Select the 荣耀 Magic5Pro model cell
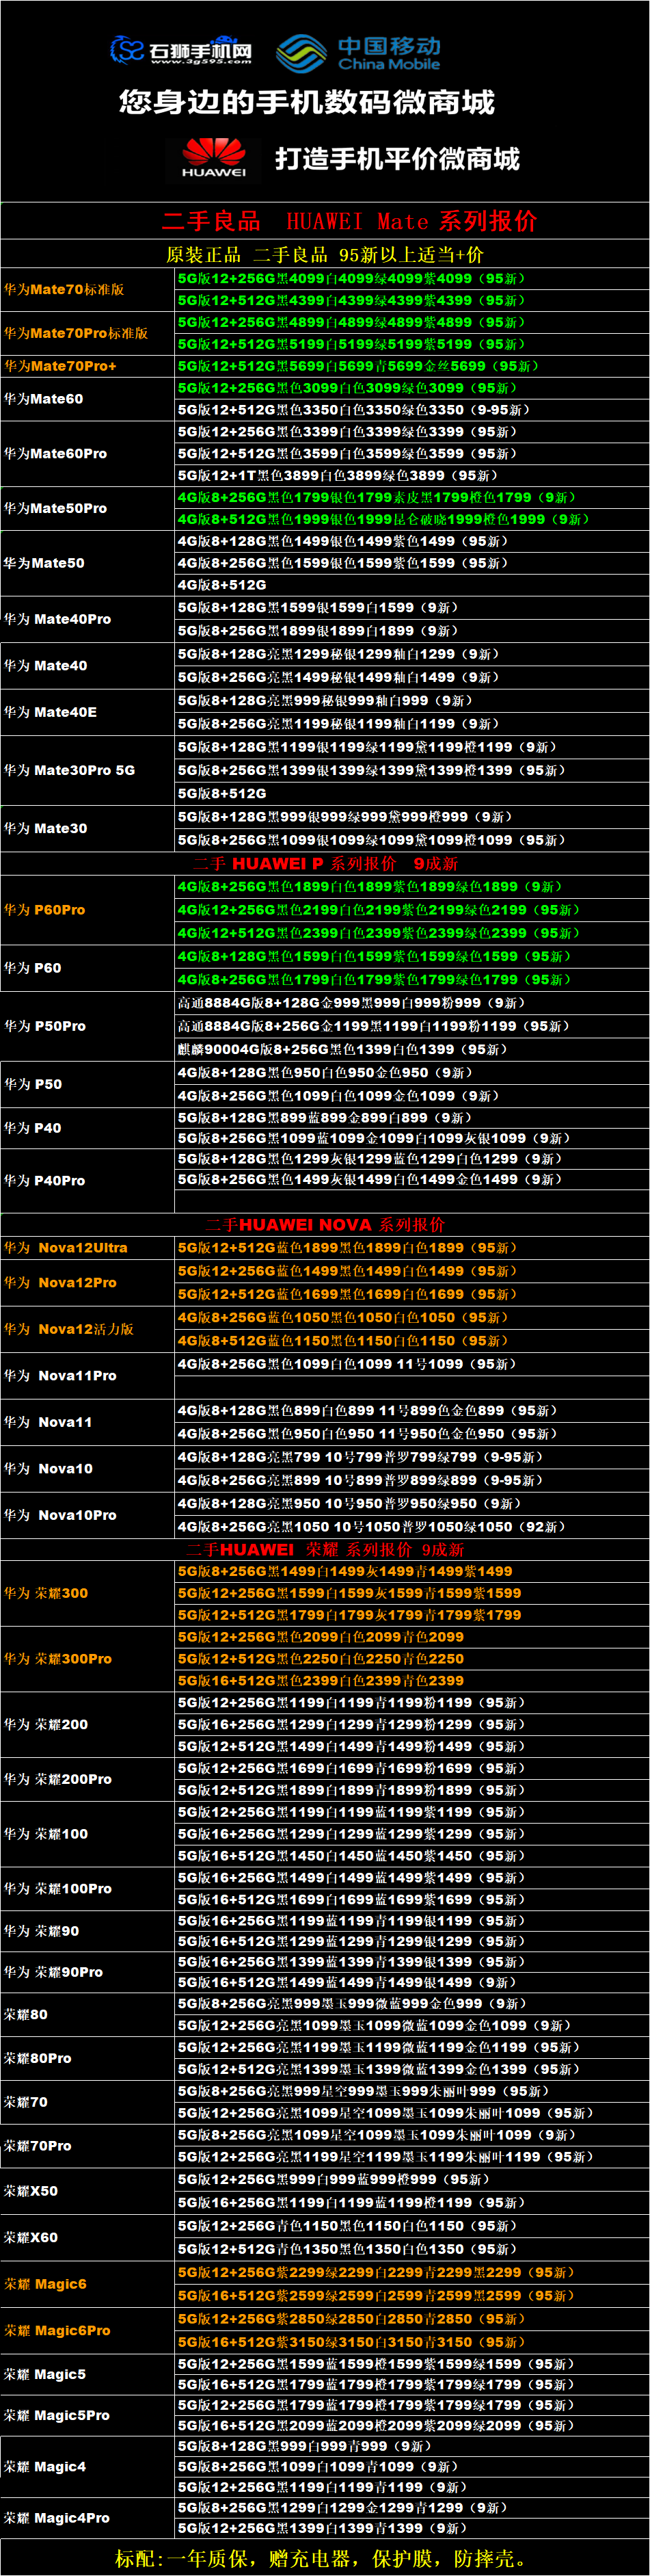The image size is (650, 2576). point(88,2415)
